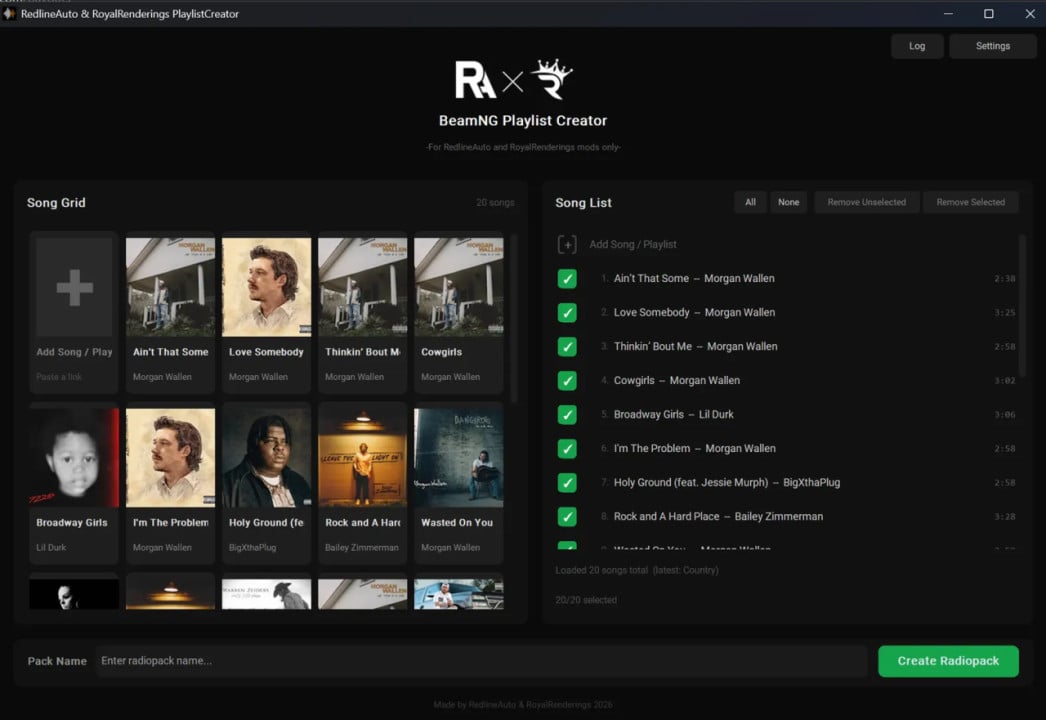Click the Song List heading
The height and width of the screenshot is (720, 1046).
[583, 202]
